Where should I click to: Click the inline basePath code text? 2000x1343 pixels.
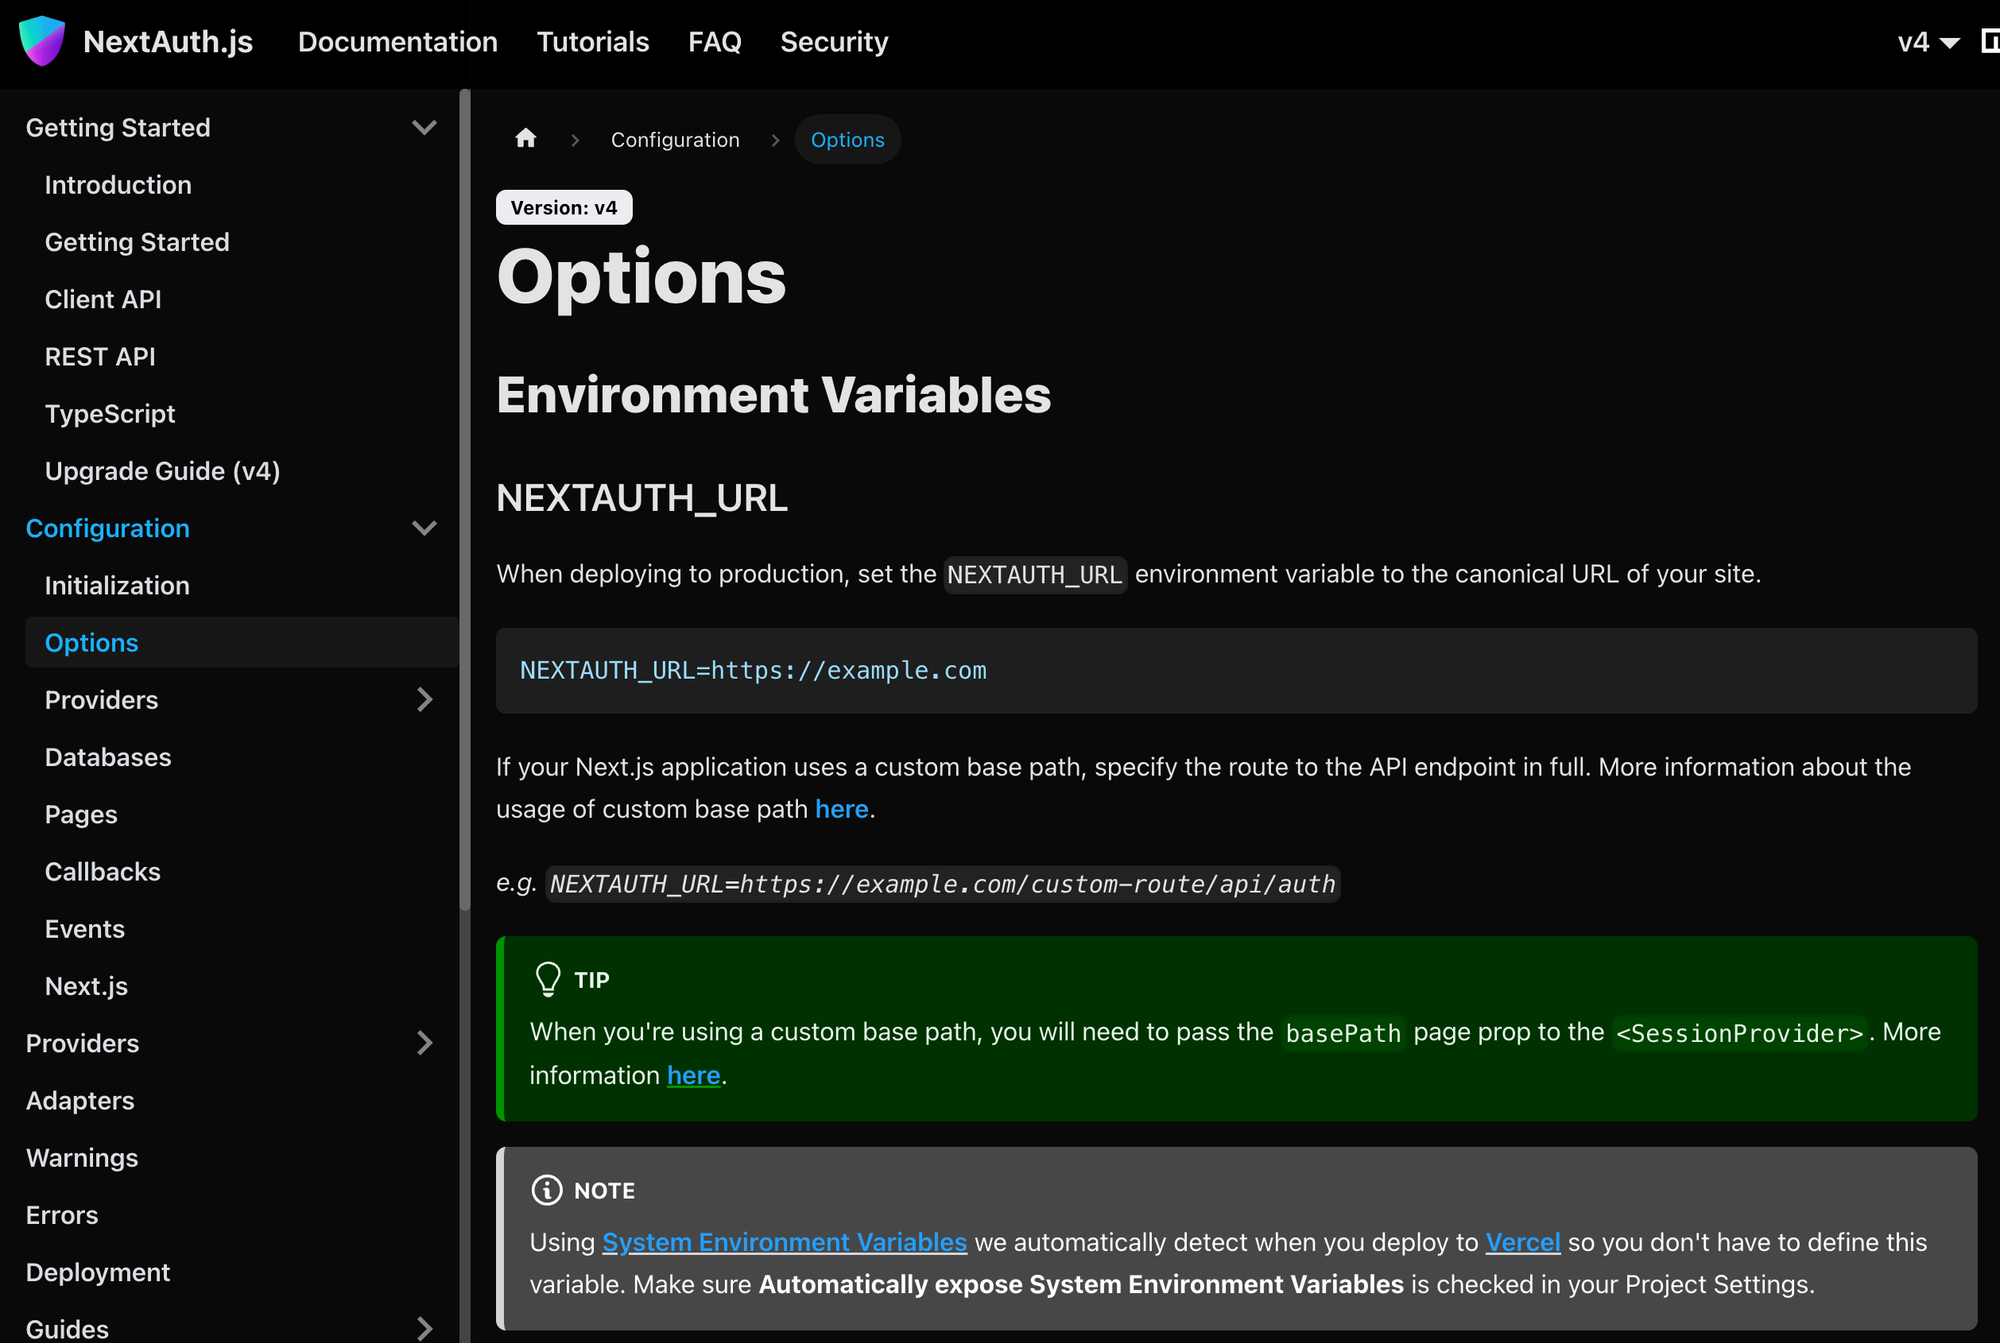tap(1343, 1033)
